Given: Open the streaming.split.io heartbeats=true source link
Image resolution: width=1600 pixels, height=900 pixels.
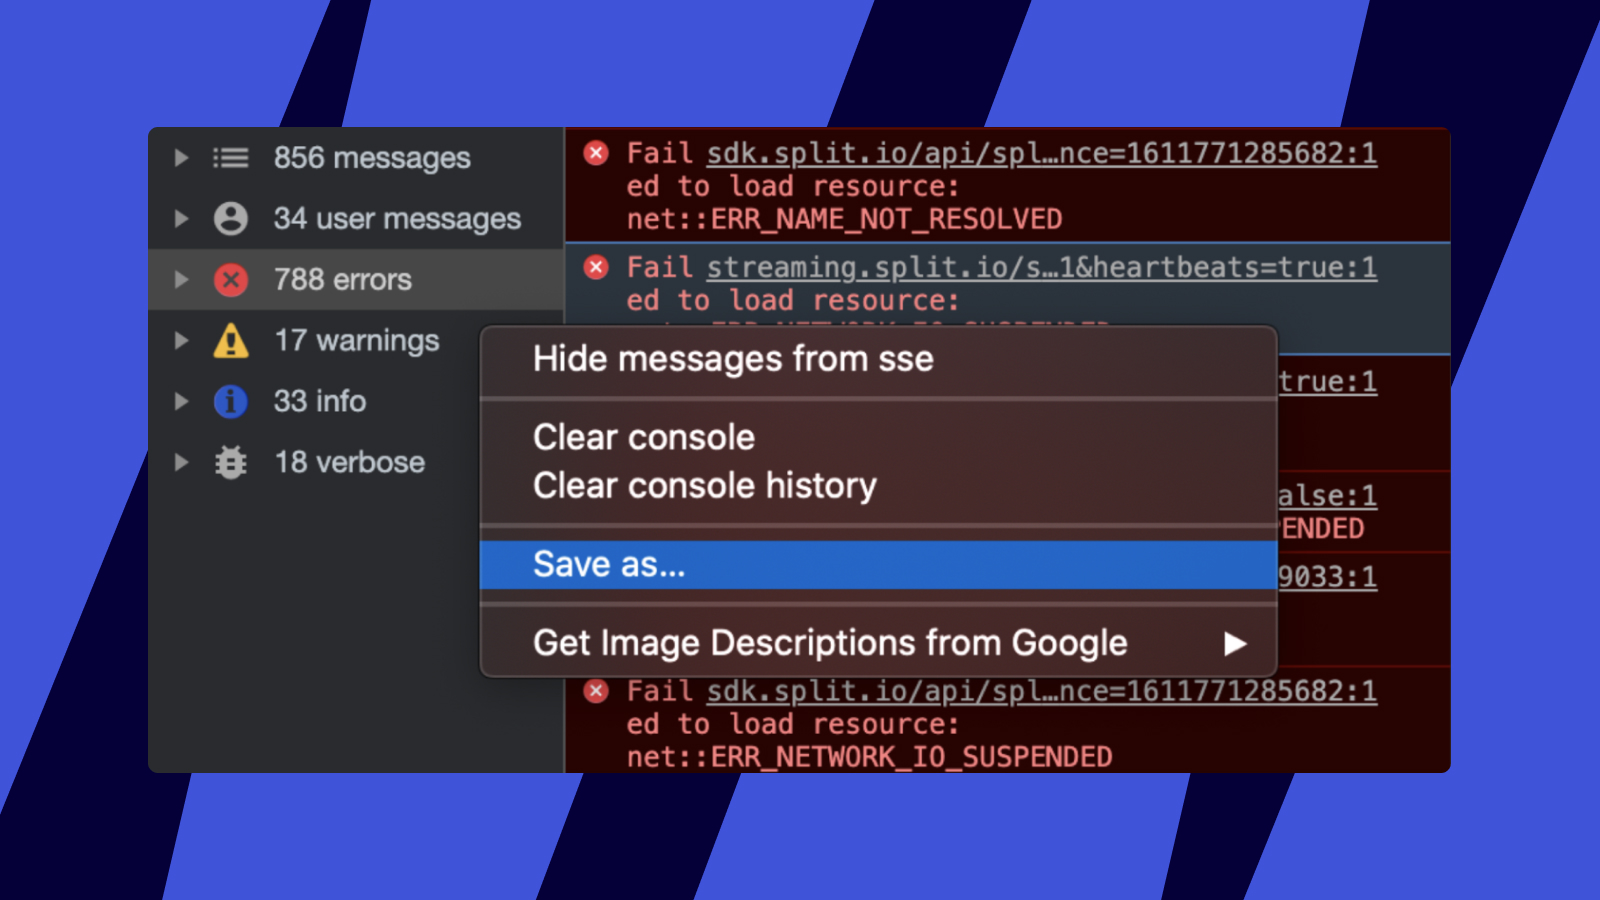Looking at the screenshot, I should tap(1041, 268).
